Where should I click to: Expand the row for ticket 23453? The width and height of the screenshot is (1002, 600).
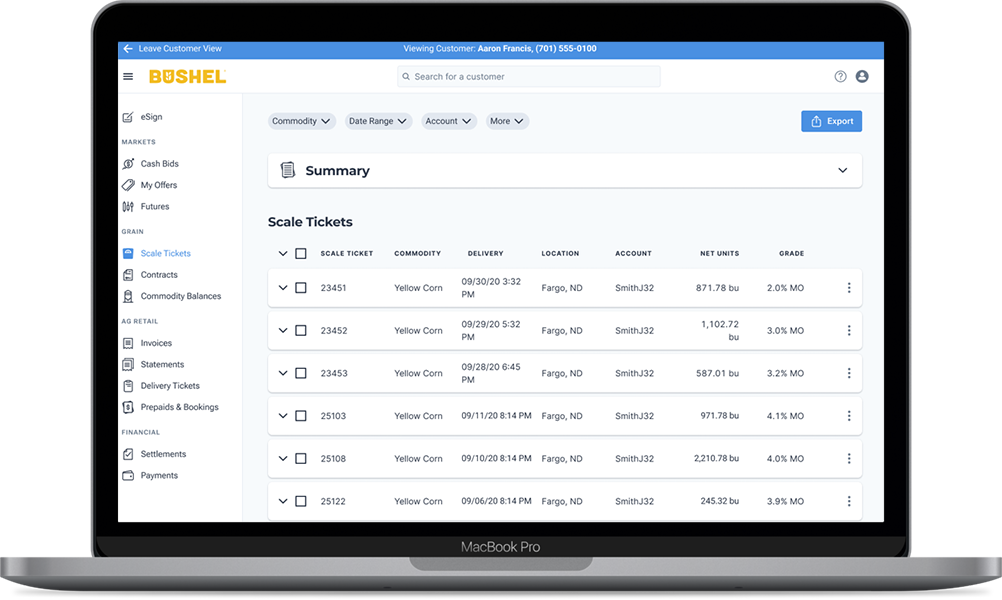point(283,373)
